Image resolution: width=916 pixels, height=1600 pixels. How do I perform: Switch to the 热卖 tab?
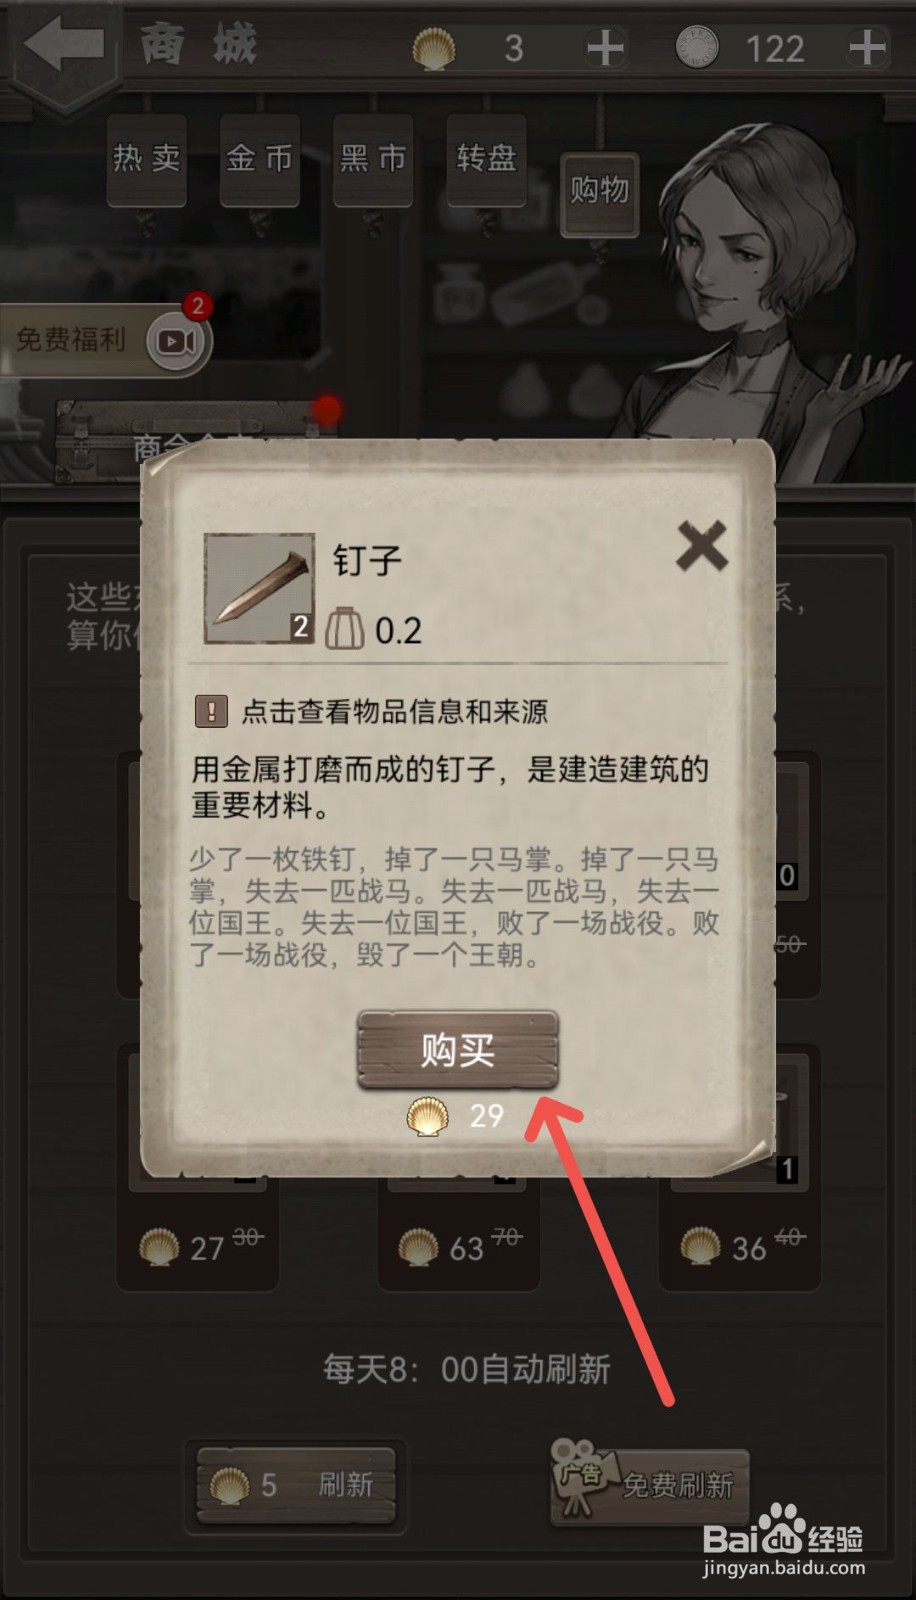pos(147,159)
